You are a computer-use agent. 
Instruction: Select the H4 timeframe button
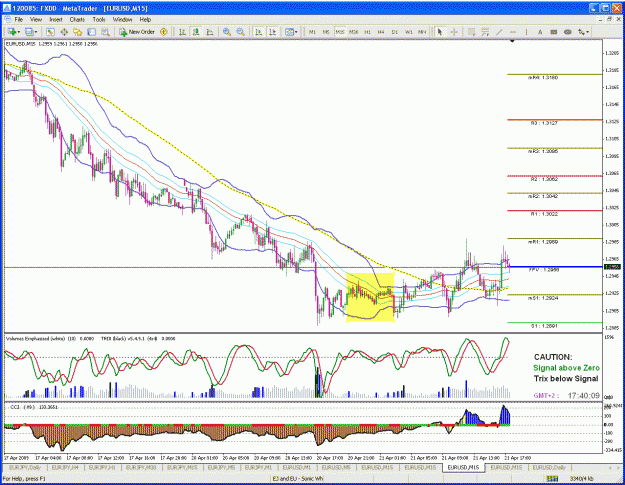(381, 32)
